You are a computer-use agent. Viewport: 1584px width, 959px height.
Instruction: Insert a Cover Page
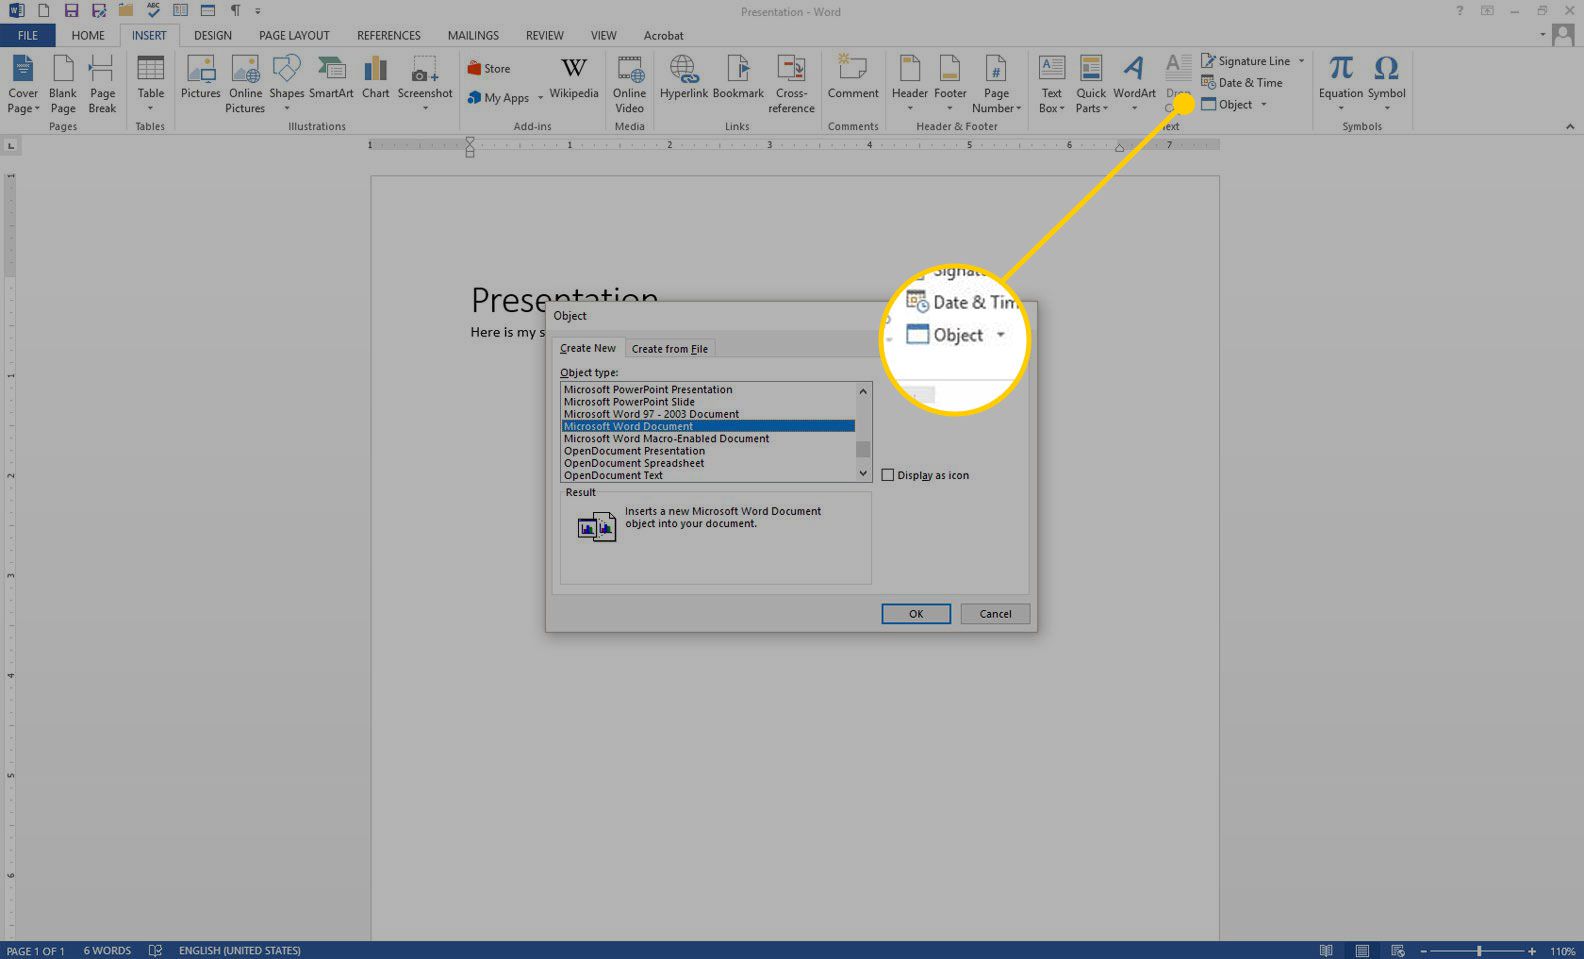point(23,84)
